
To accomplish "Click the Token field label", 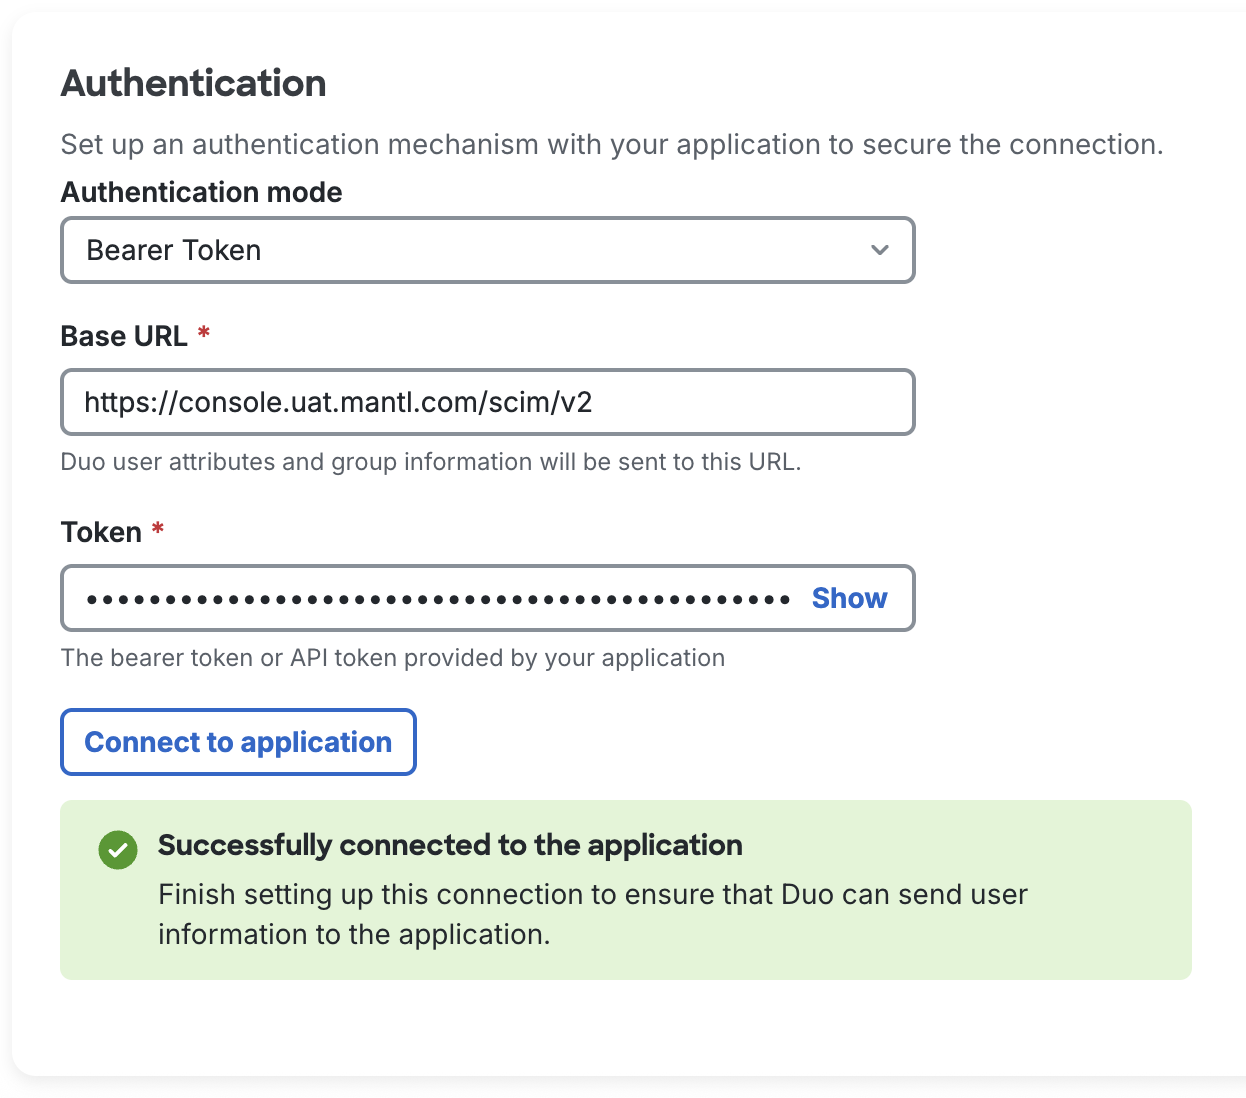I will [x=101, y=532].
